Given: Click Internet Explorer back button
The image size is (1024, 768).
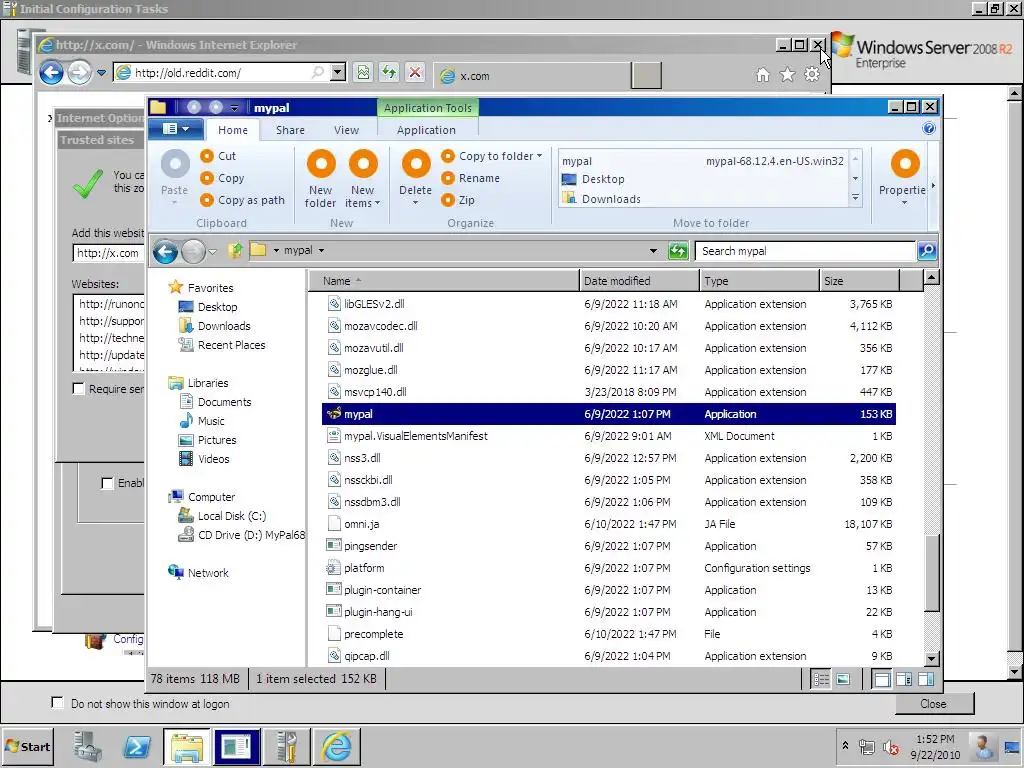Looking at the screenshot, I should pos(52,72).
